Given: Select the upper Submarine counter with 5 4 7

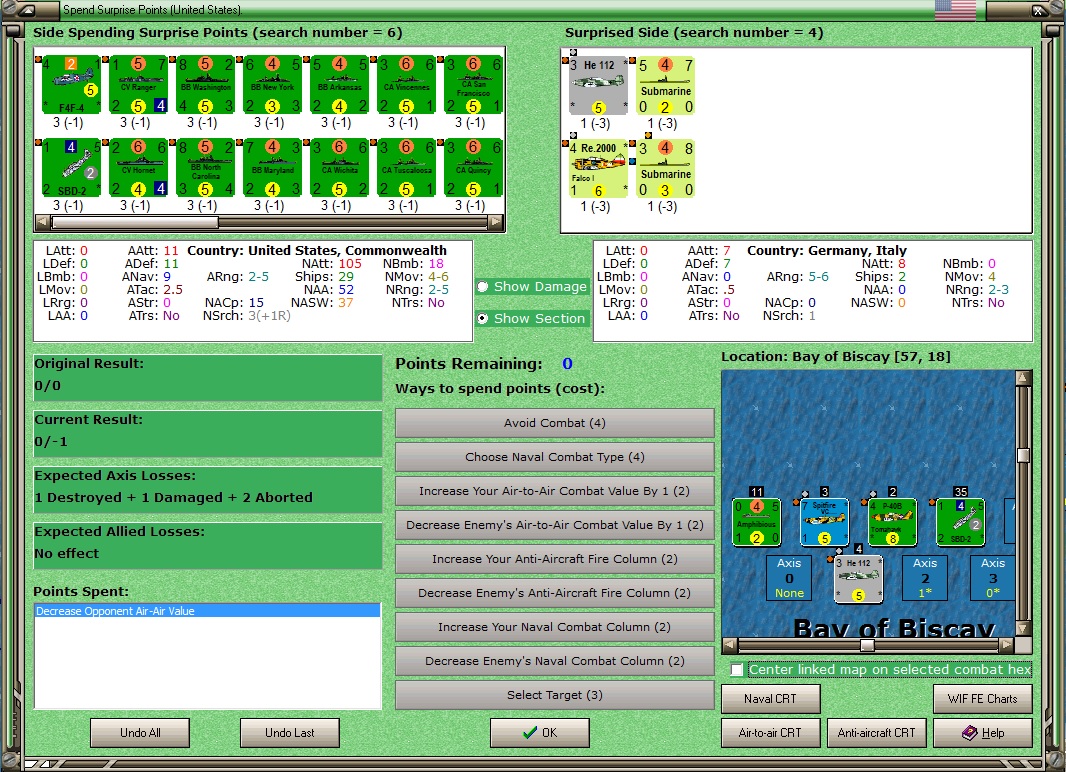Looking at the screenshot, I should (665, 86).
